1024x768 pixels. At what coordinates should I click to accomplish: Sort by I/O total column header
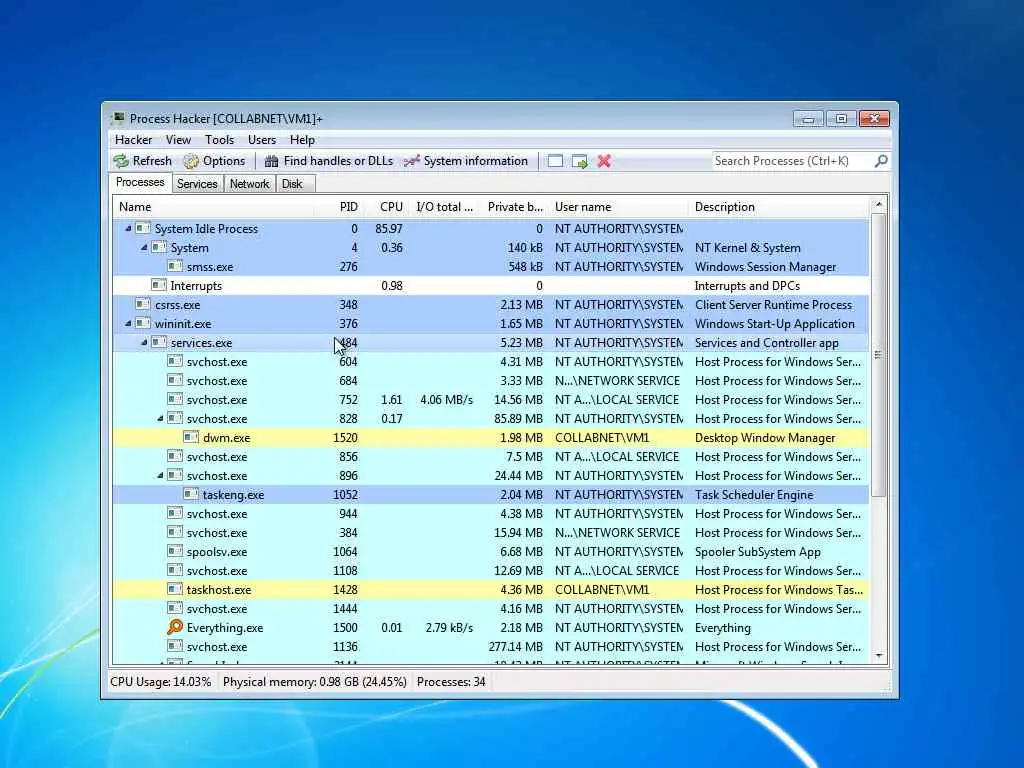point(443,207)
